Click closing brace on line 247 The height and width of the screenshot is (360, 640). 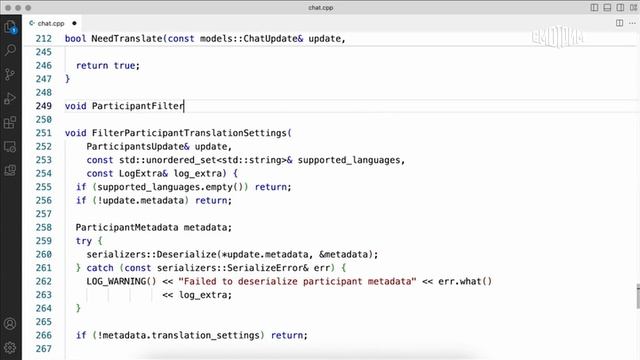coord(67,79)
